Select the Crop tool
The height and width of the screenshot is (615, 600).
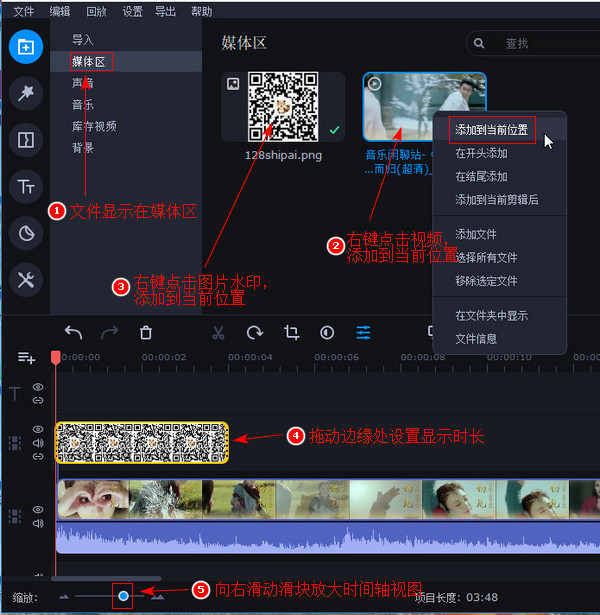291,333
